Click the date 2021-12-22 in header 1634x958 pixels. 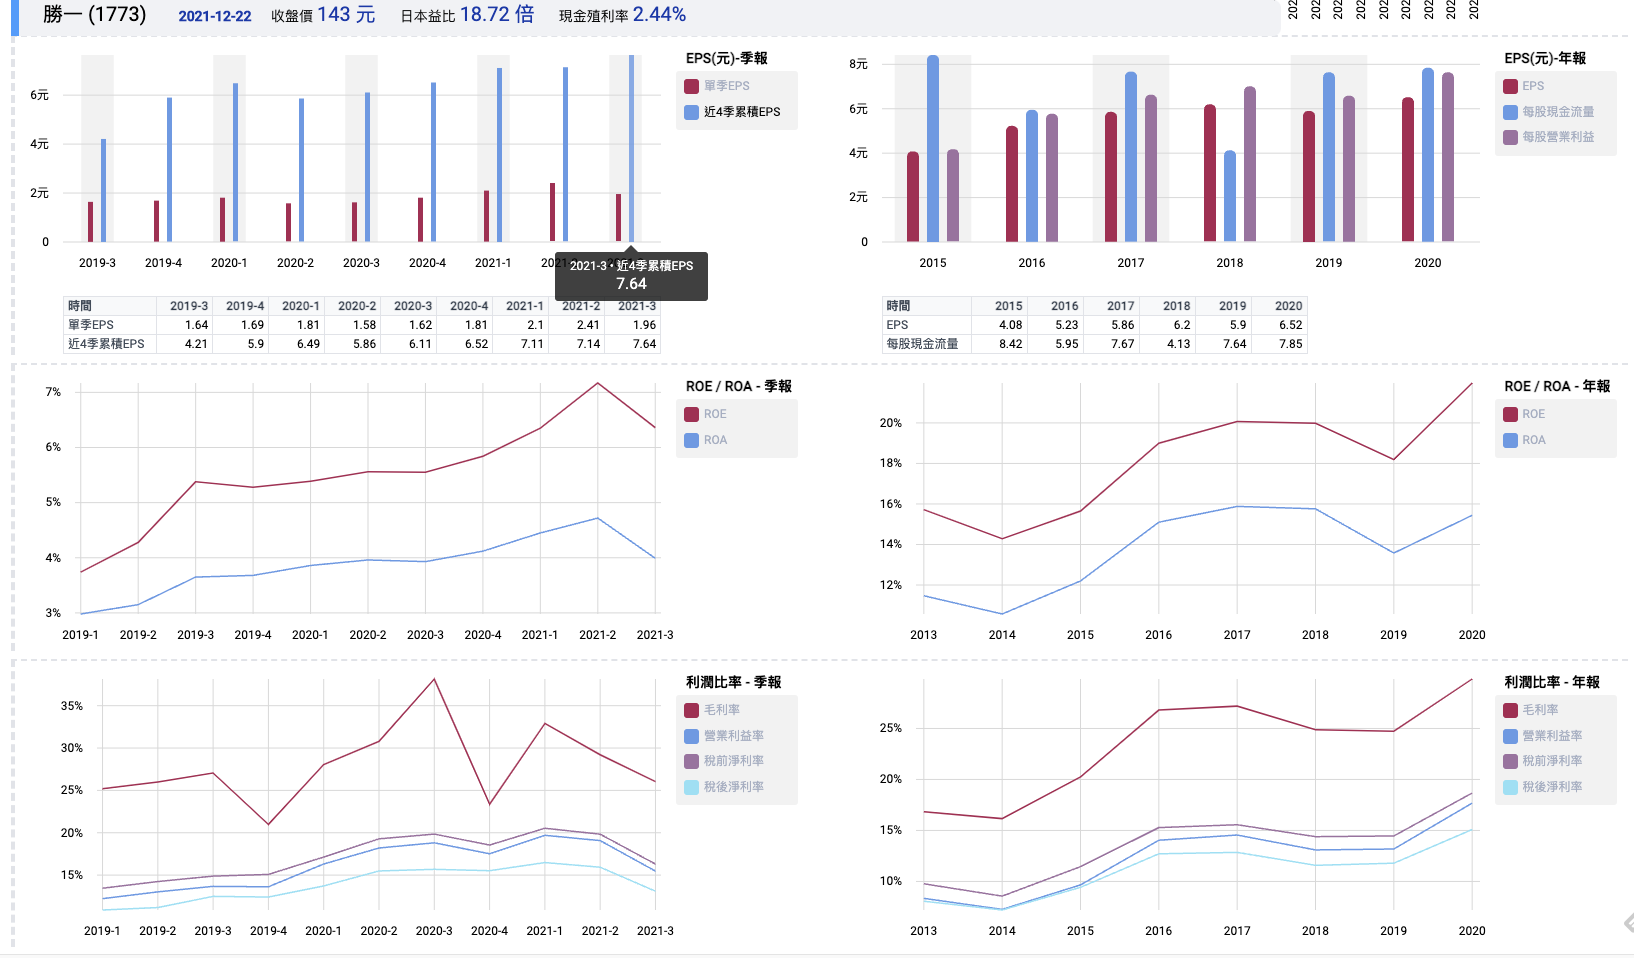click(215, 16)
